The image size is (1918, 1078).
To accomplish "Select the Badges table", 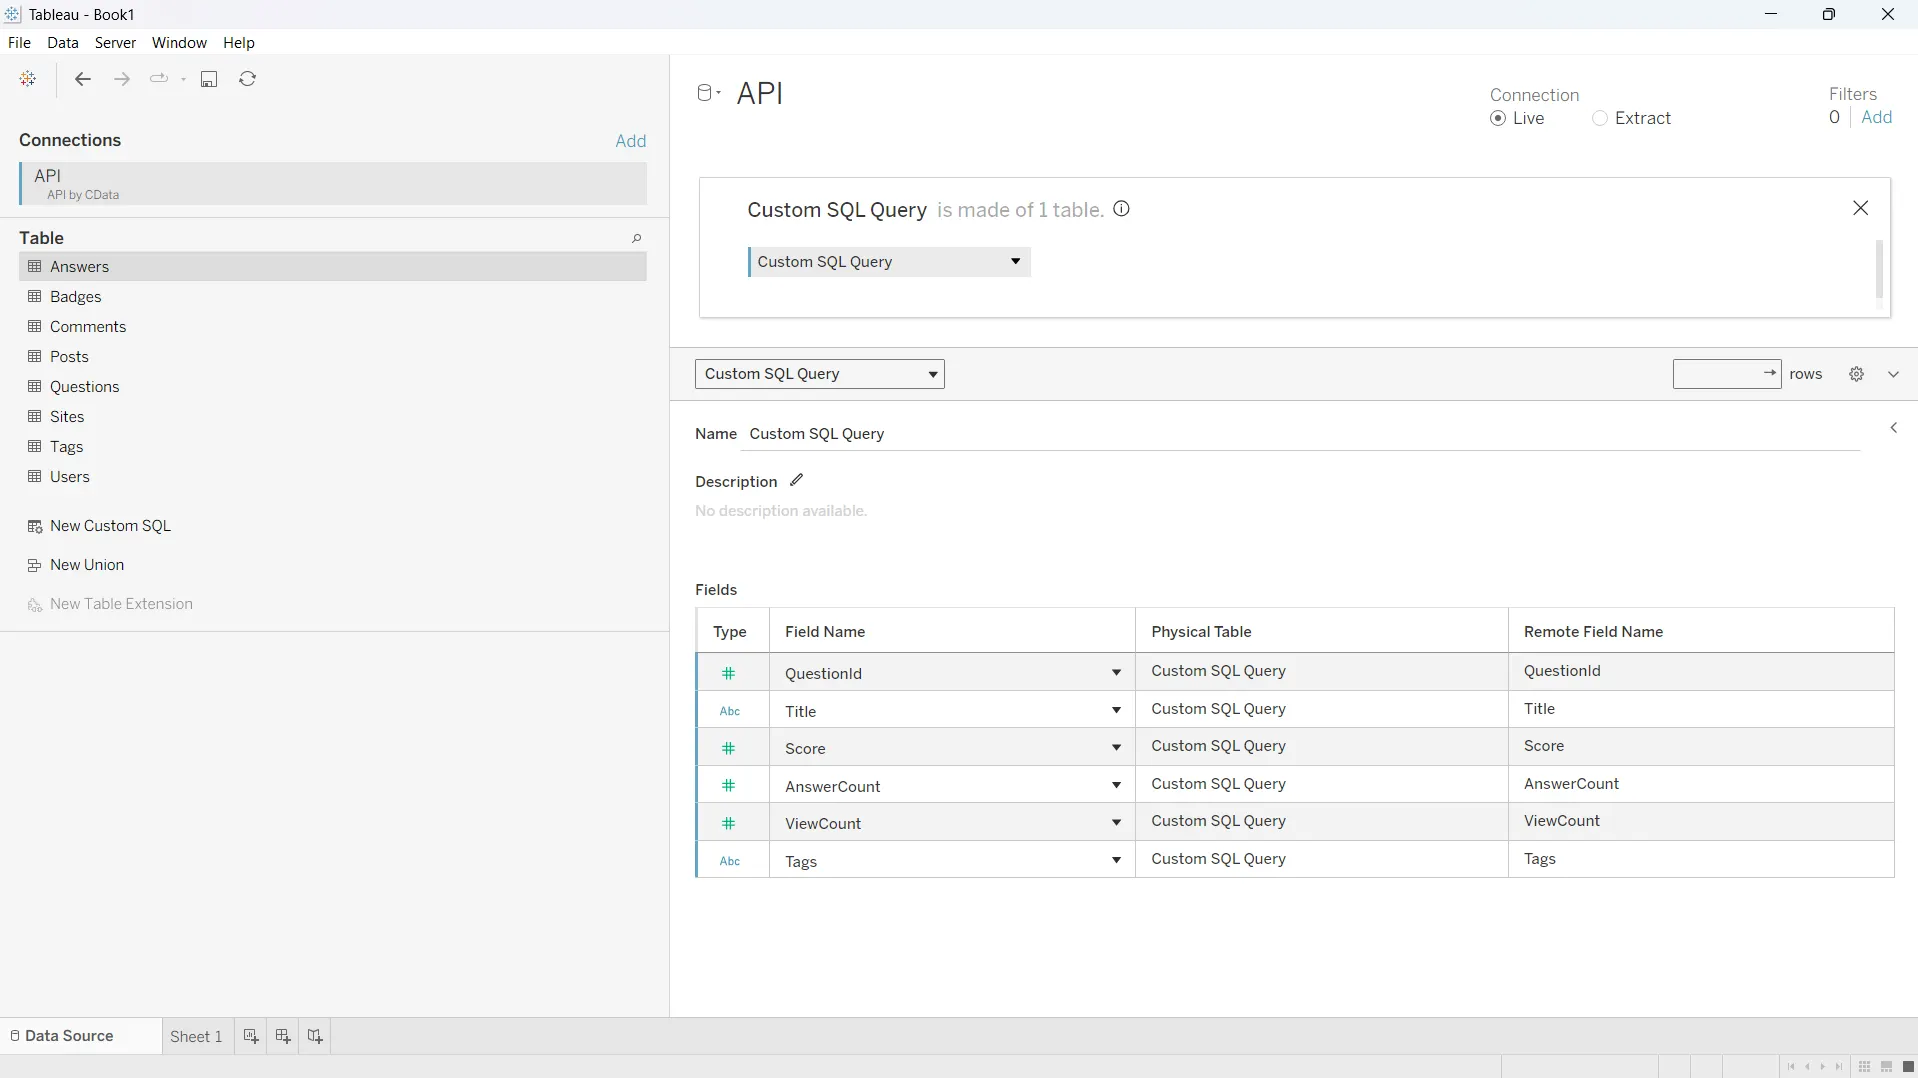I will [x=333, y=297].
